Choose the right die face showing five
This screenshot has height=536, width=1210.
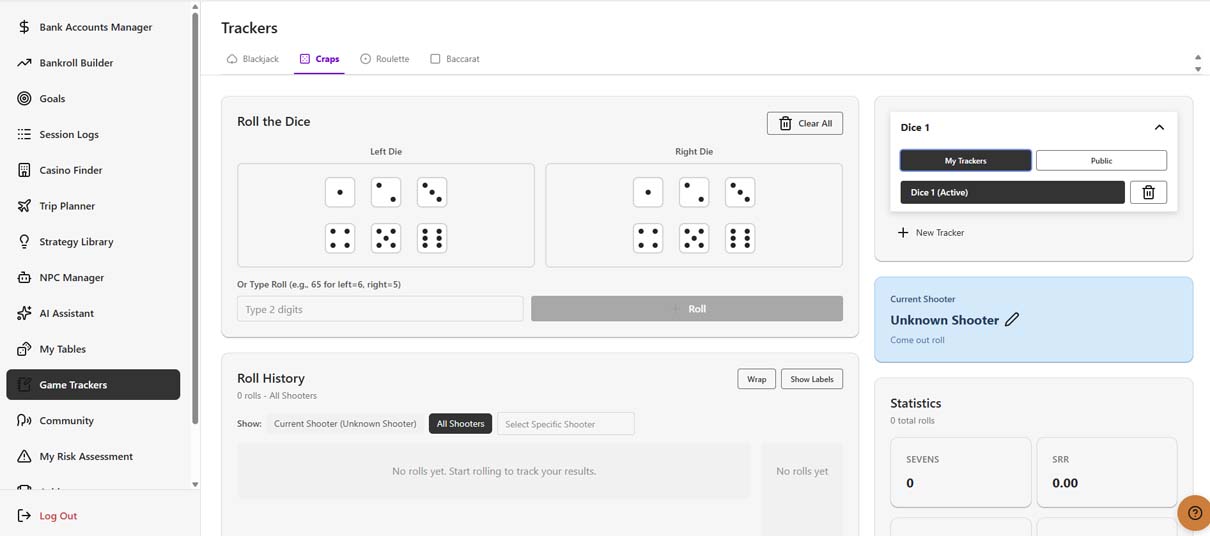pos(694,238)
